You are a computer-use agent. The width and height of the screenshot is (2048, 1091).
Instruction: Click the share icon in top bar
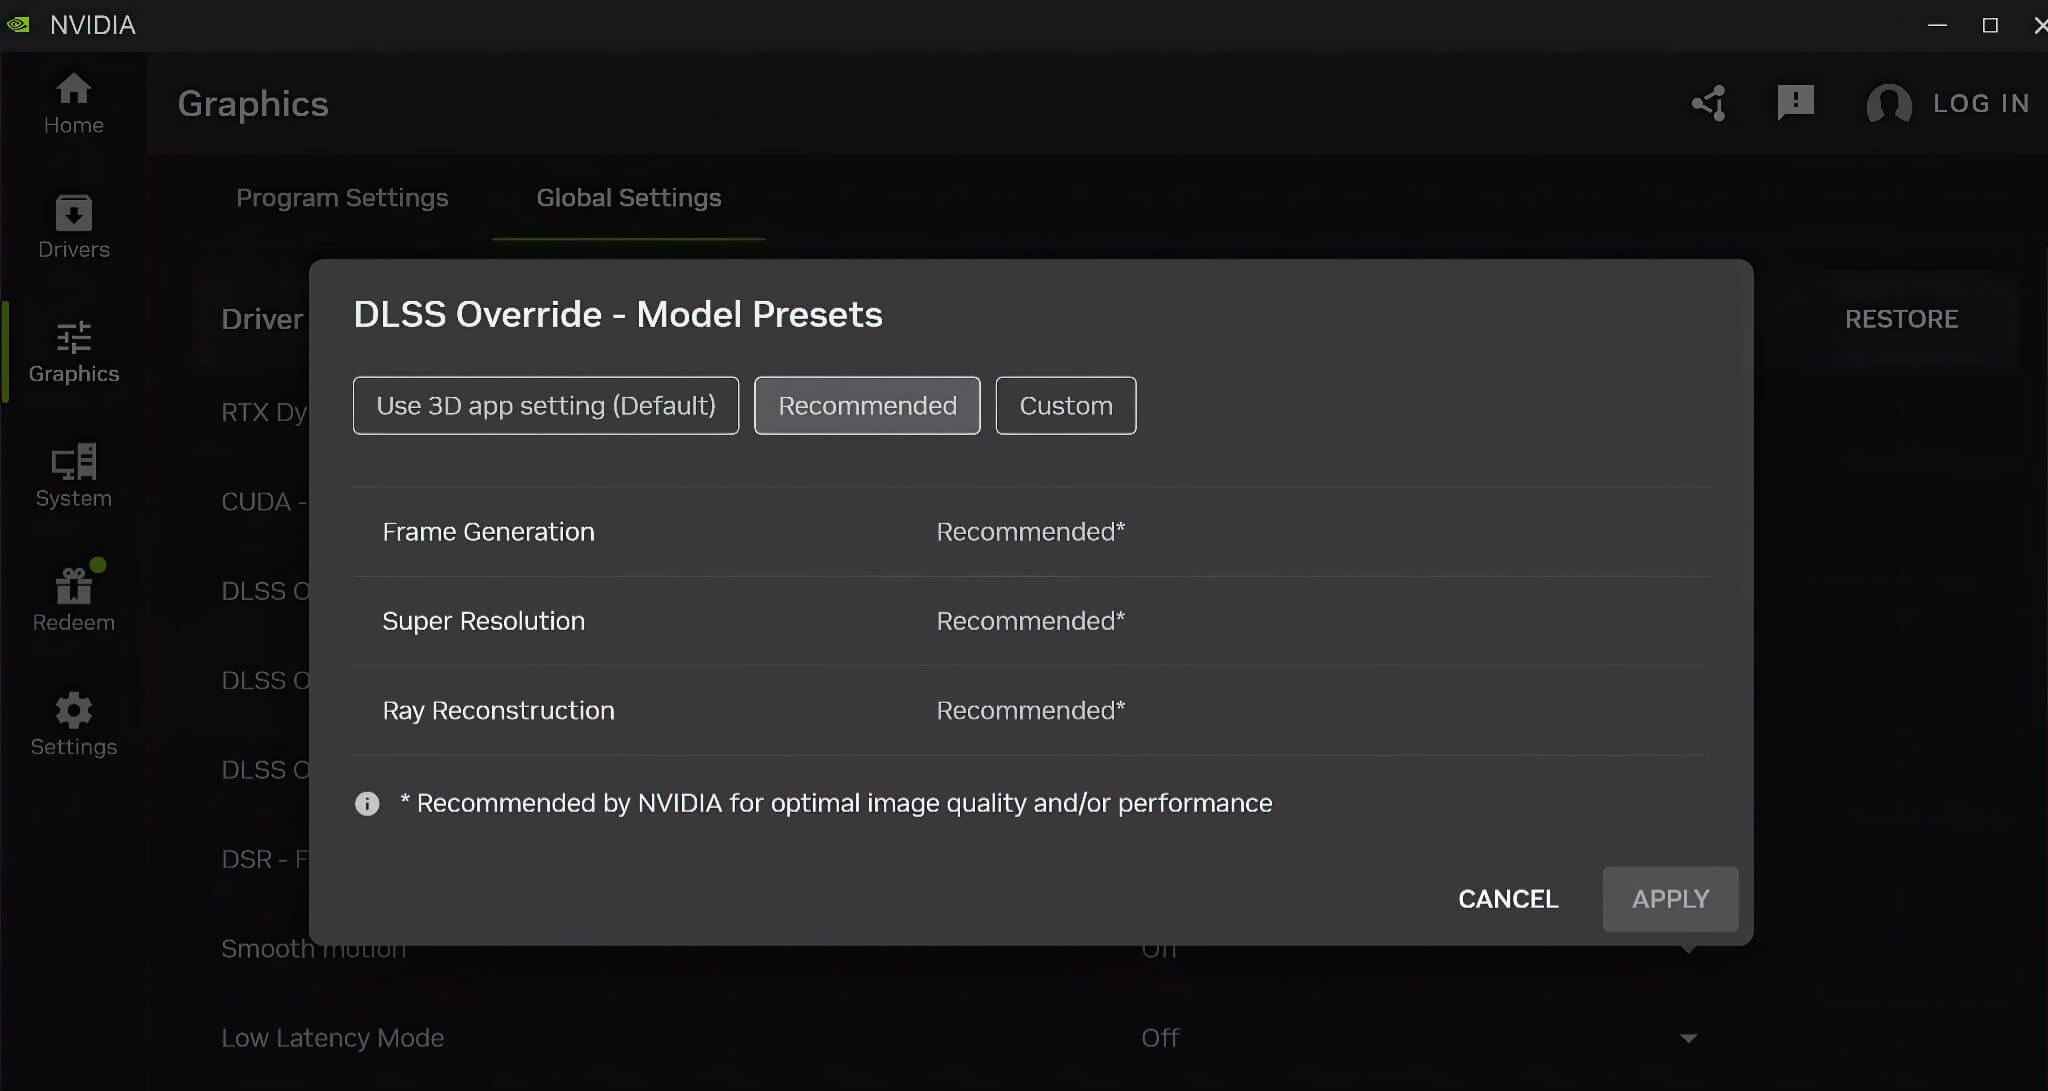click(1709, 103)
